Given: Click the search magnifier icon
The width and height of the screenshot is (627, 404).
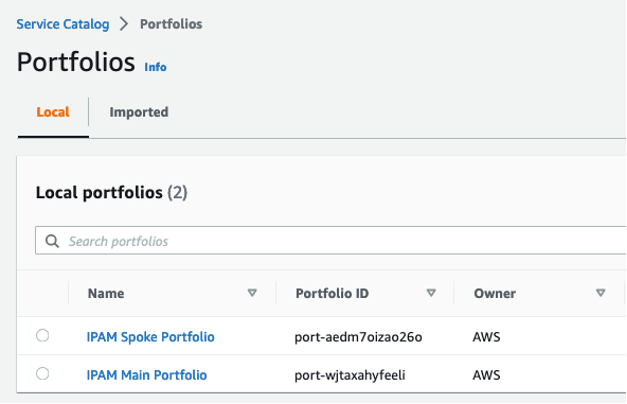Looking at the screenshot, I should click(x=52, y=241).
